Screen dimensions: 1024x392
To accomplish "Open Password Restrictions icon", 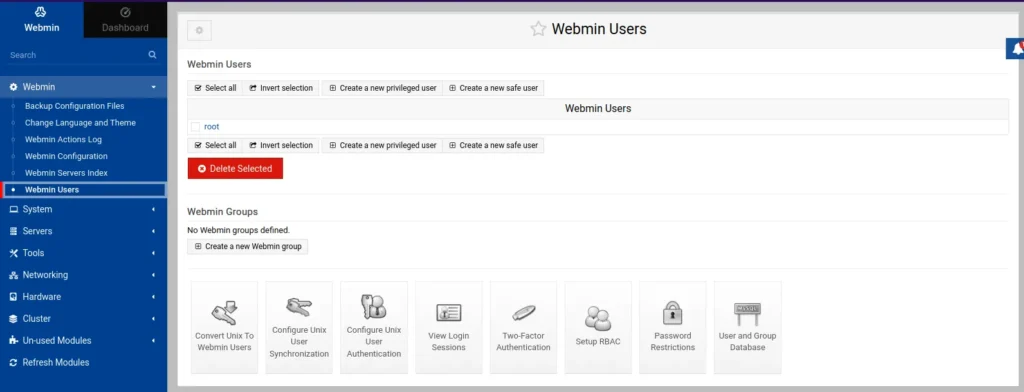I will pos(673,327).
